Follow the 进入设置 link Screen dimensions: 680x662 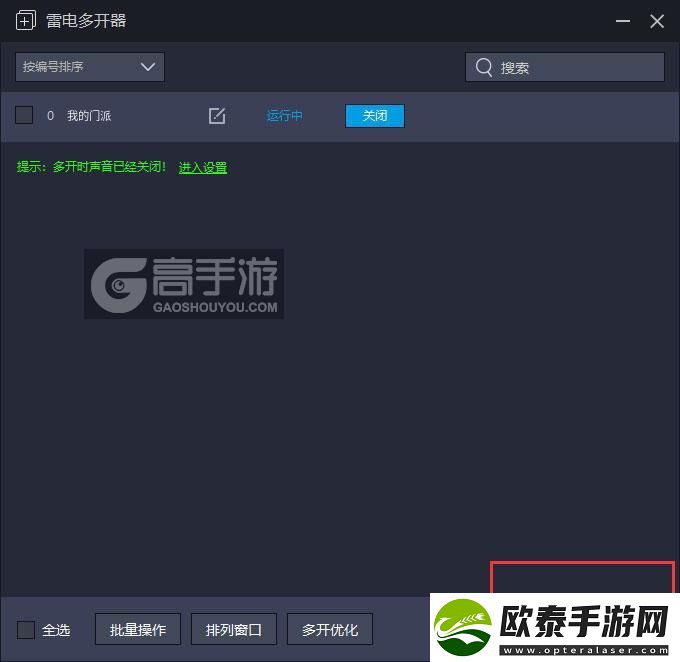click(203, 167)
